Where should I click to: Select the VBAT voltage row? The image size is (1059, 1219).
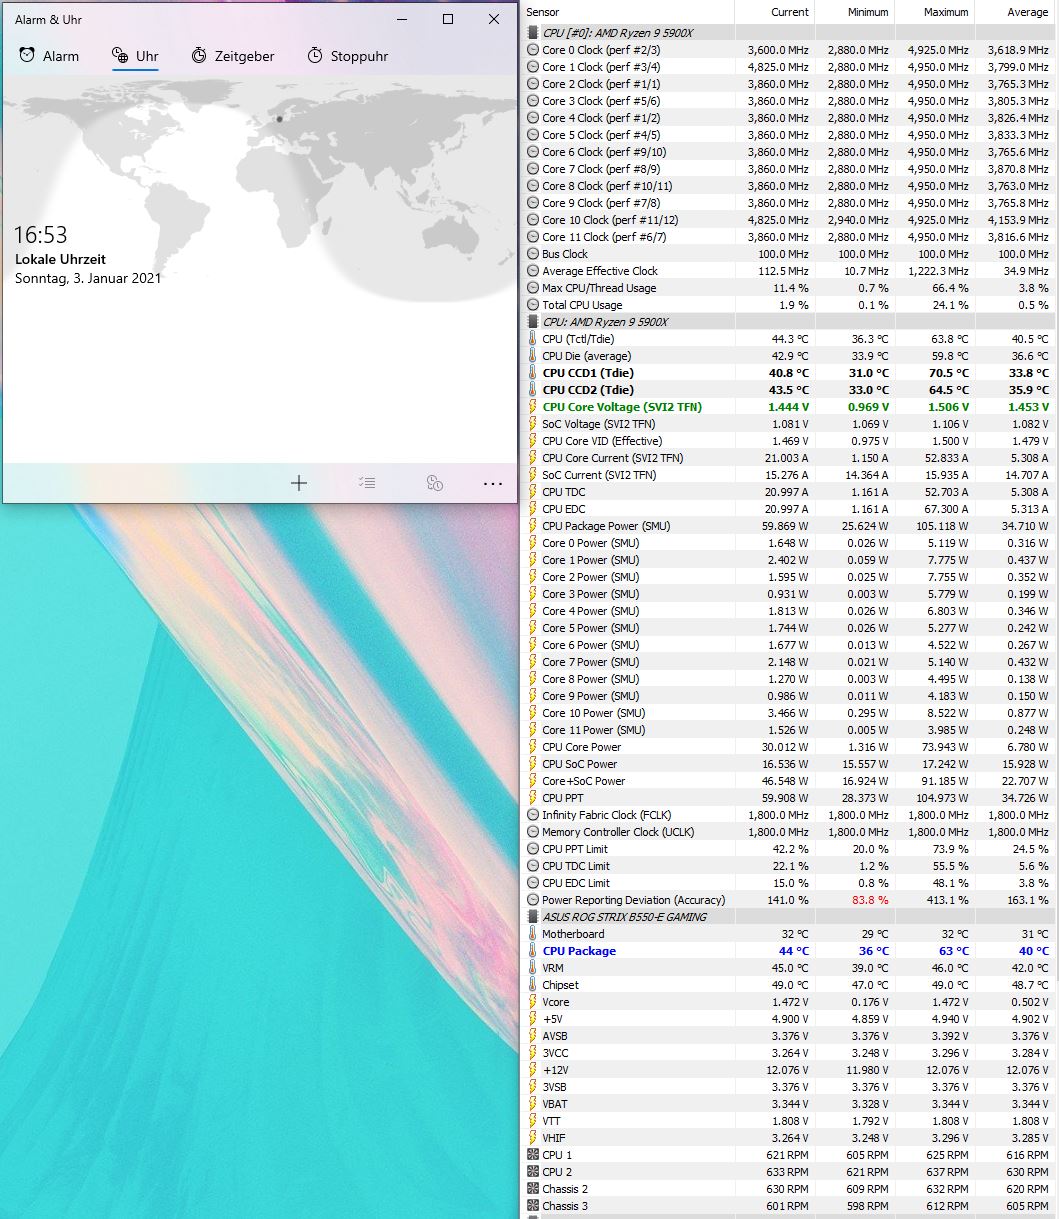pyautogui.click(x=790, y=1104)
